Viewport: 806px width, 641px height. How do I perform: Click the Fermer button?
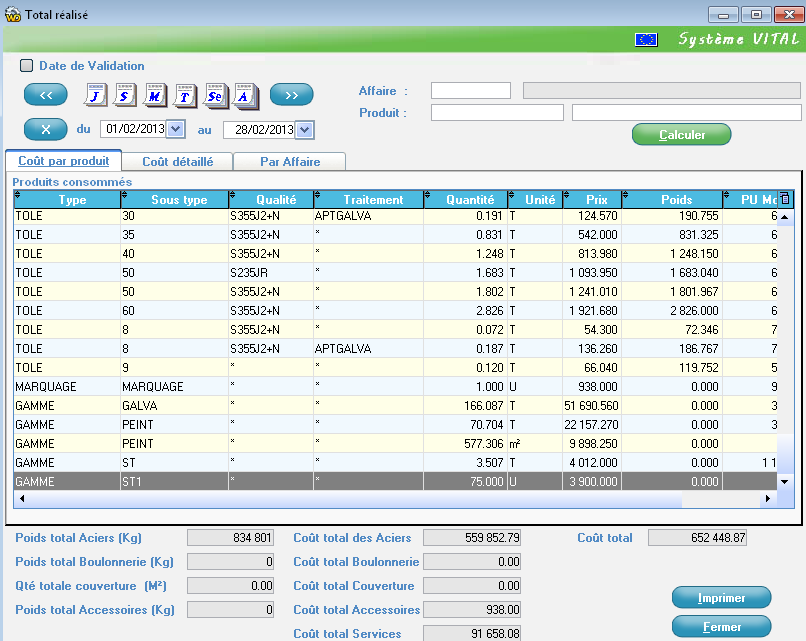721,627
